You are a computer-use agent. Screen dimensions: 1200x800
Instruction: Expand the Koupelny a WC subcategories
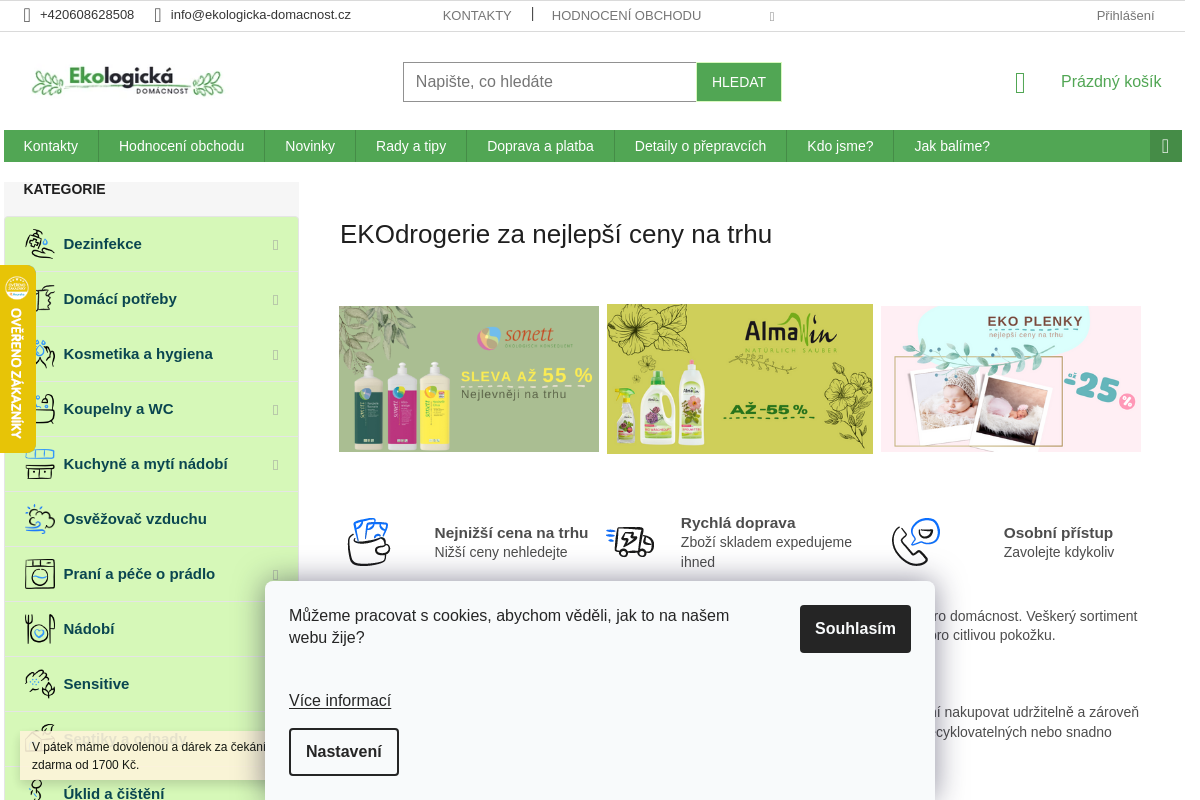pyautogui.click(x=275, y=410)
